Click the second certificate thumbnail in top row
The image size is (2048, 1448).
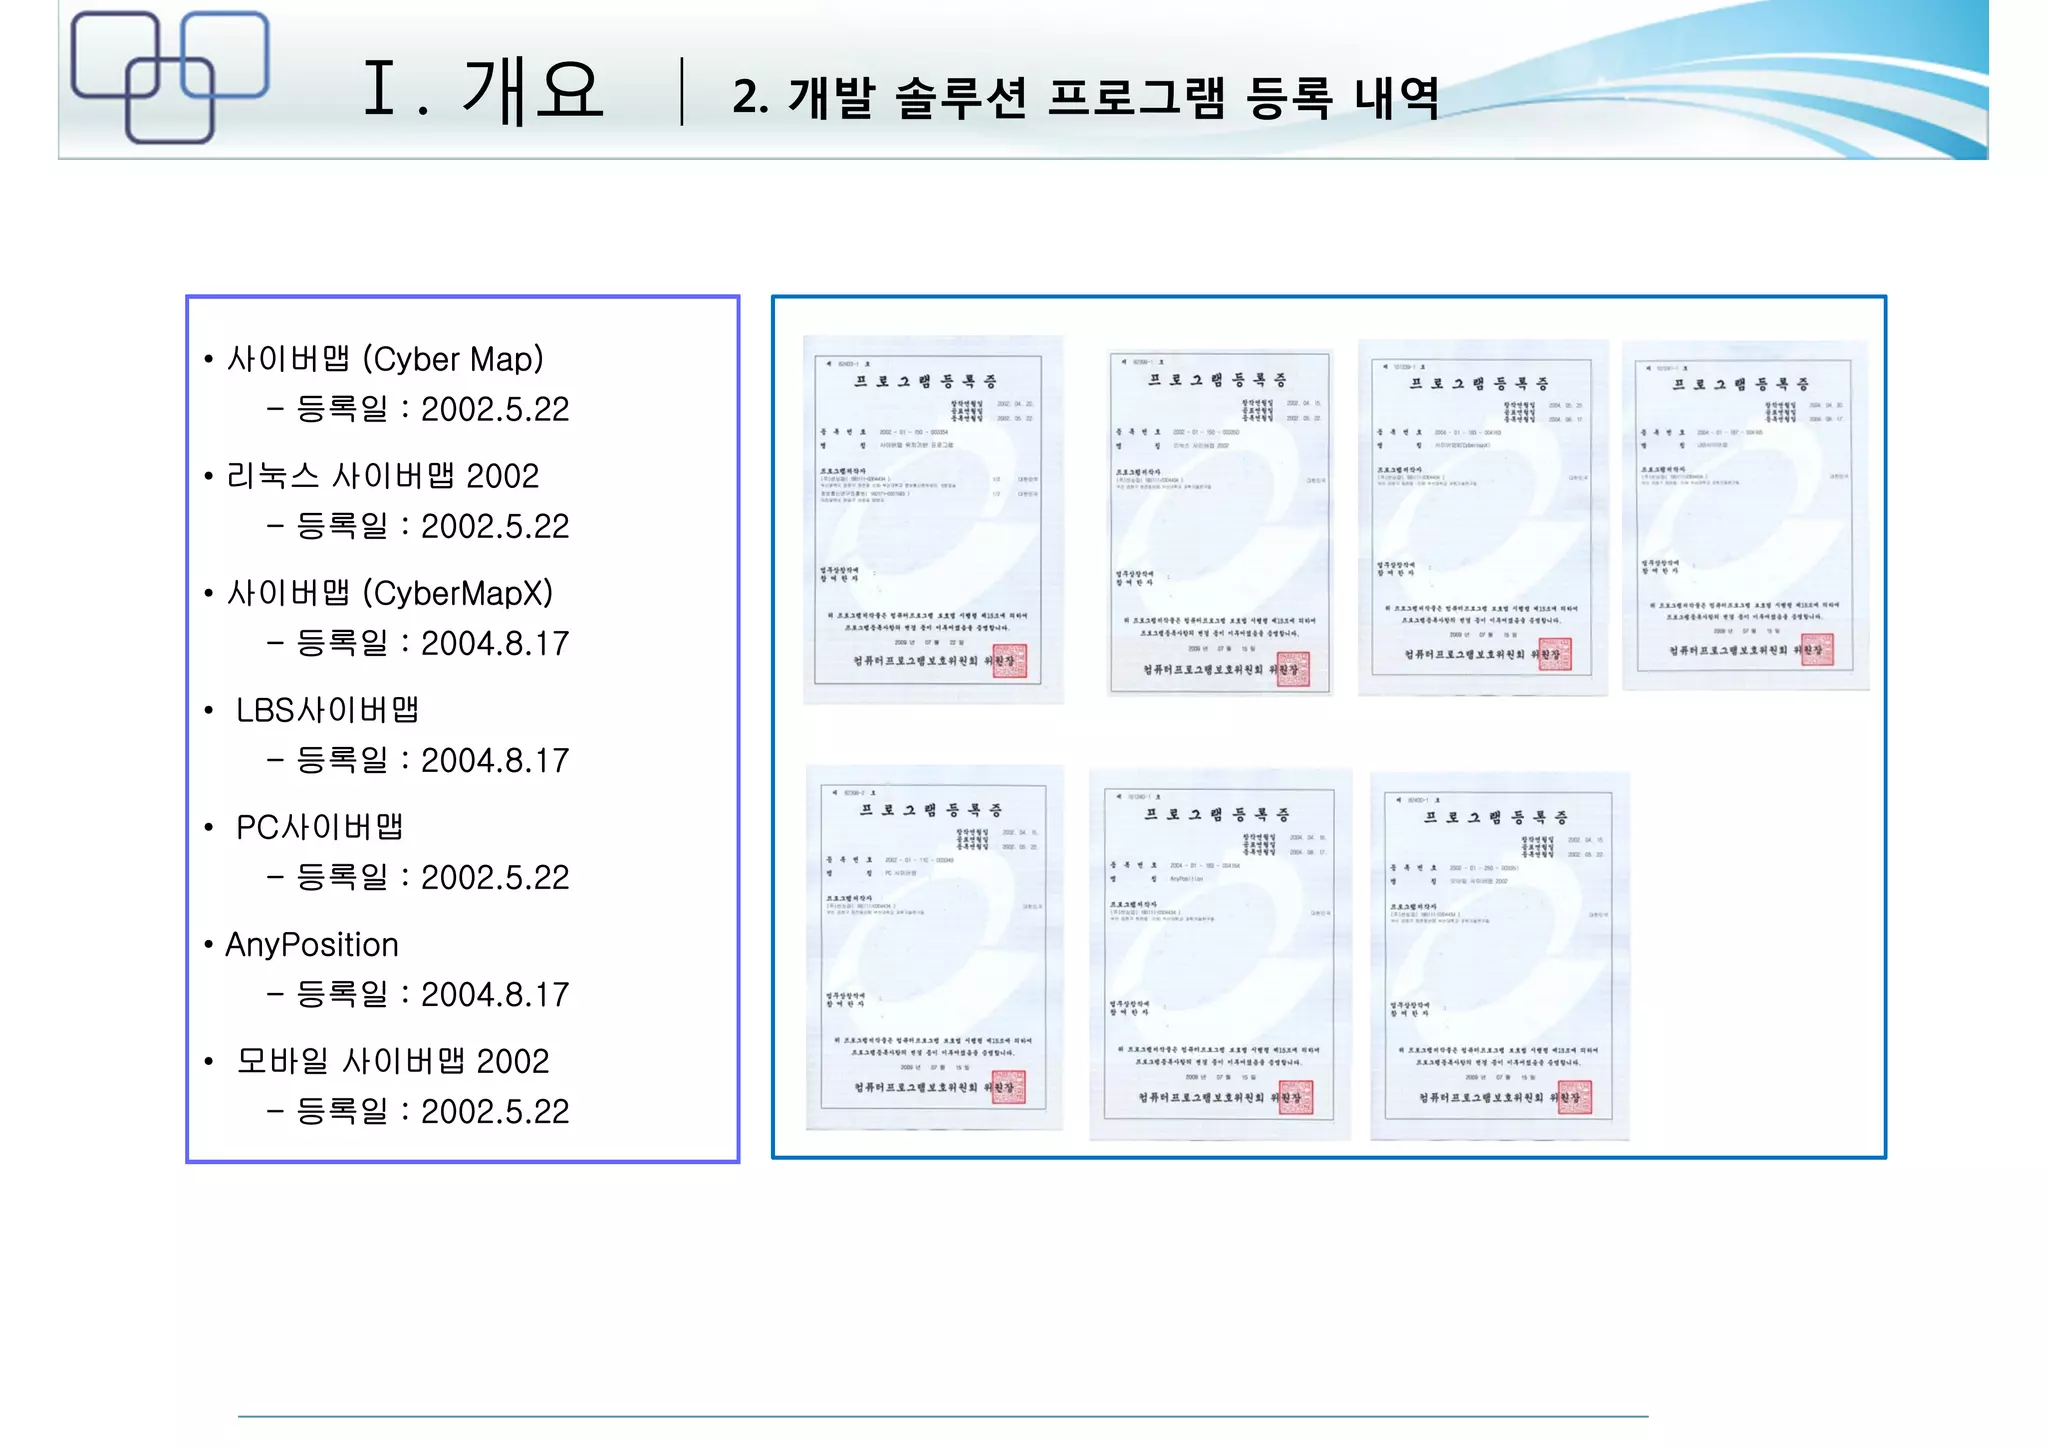coord(1219,521)
